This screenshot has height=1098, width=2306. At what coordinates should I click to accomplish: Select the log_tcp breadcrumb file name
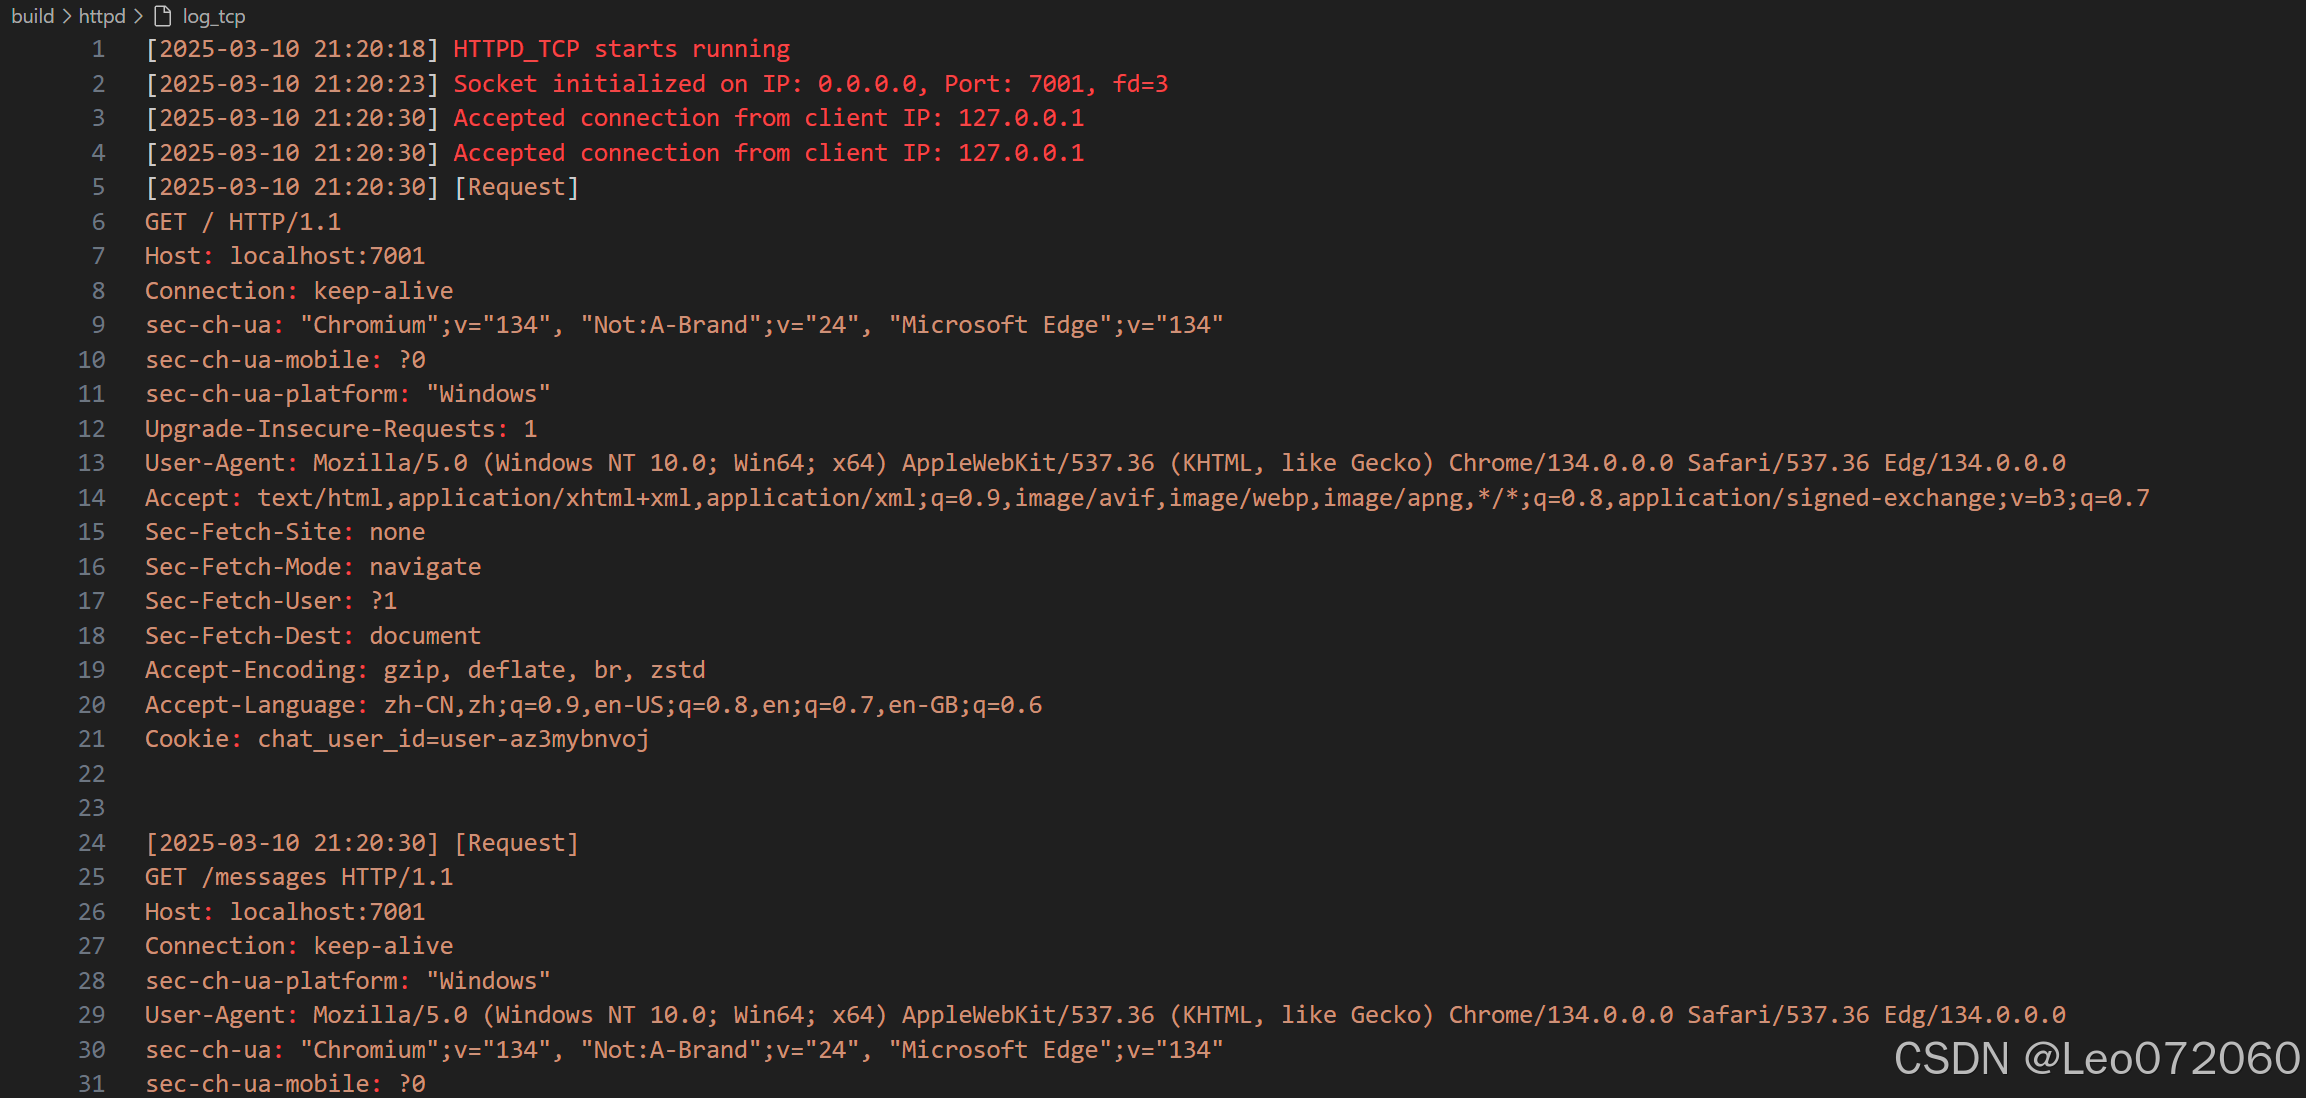pos(214,16)
